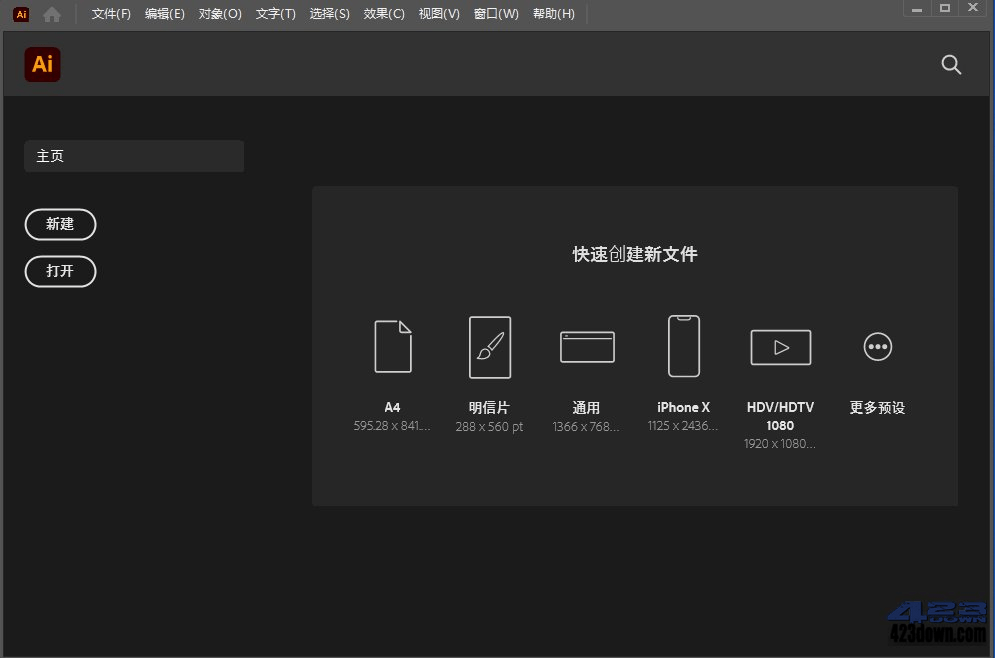Open the 对象 menu
Screen dimensions: 995x658
pos(219,14)
